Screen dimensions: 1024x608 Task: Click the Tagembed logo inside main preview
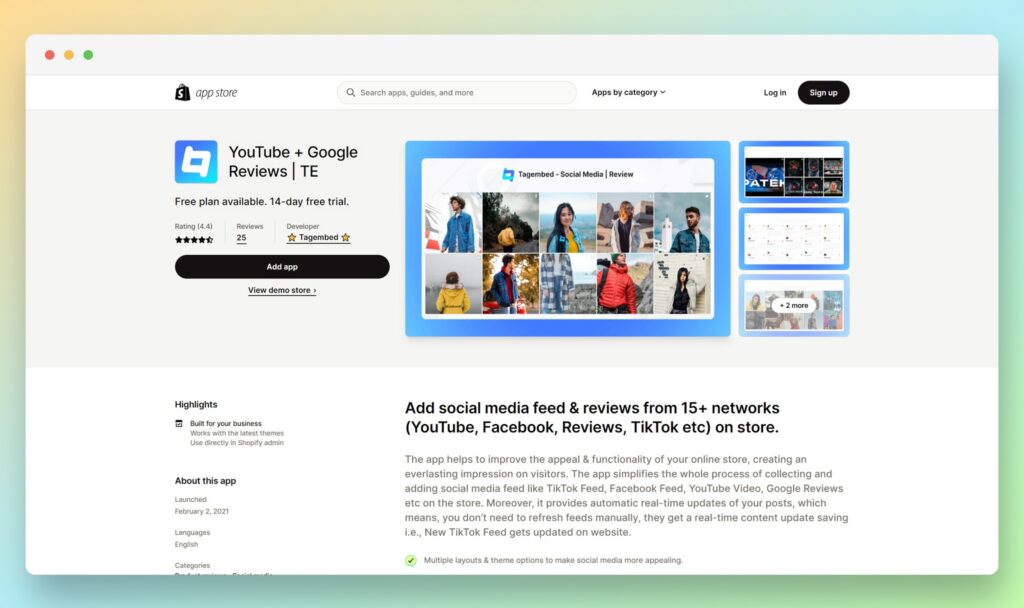coord(508,174)
